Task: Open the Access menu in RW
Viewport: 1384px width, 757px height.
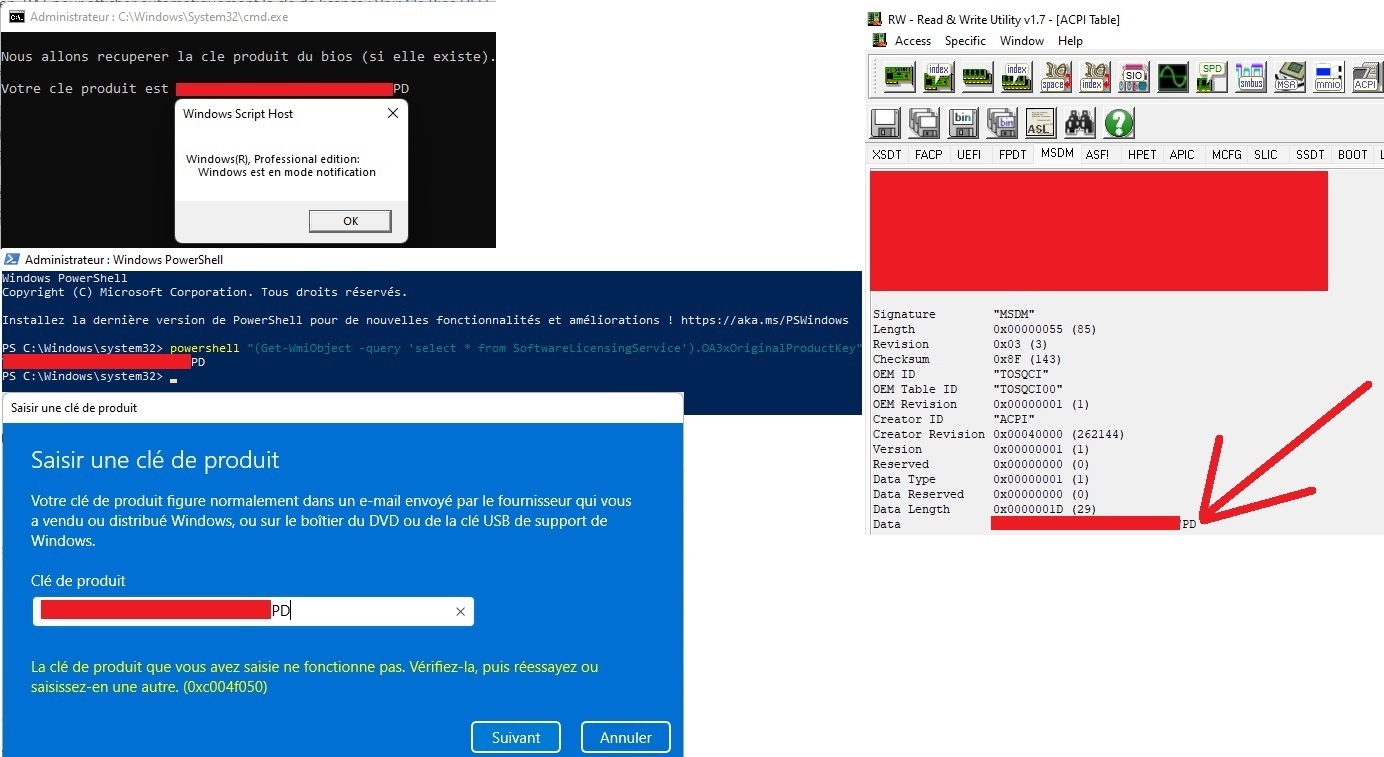Action: [x=913, y=41]
